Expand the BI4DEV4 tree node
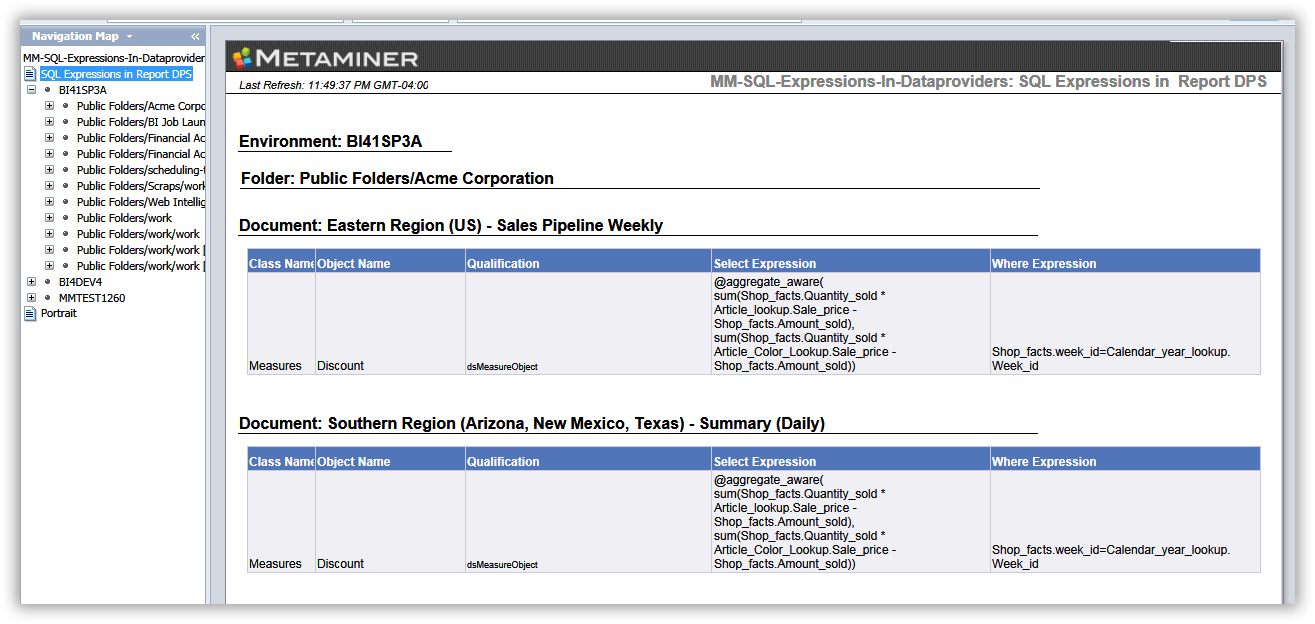 click(x=31, y=281)
